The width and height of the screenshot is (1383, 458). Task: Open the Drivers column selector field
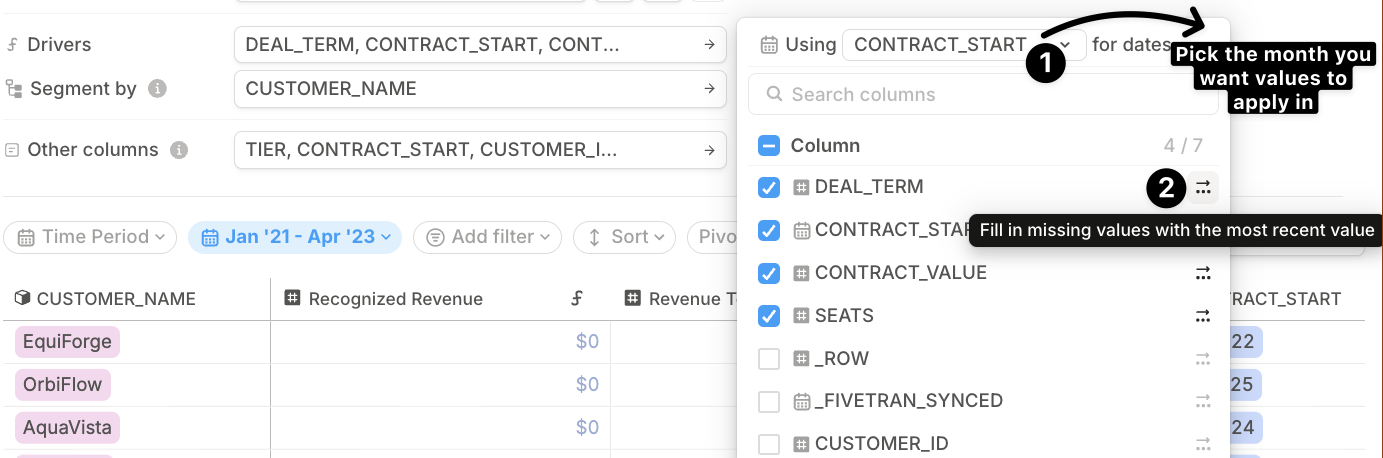pos(479,45)
